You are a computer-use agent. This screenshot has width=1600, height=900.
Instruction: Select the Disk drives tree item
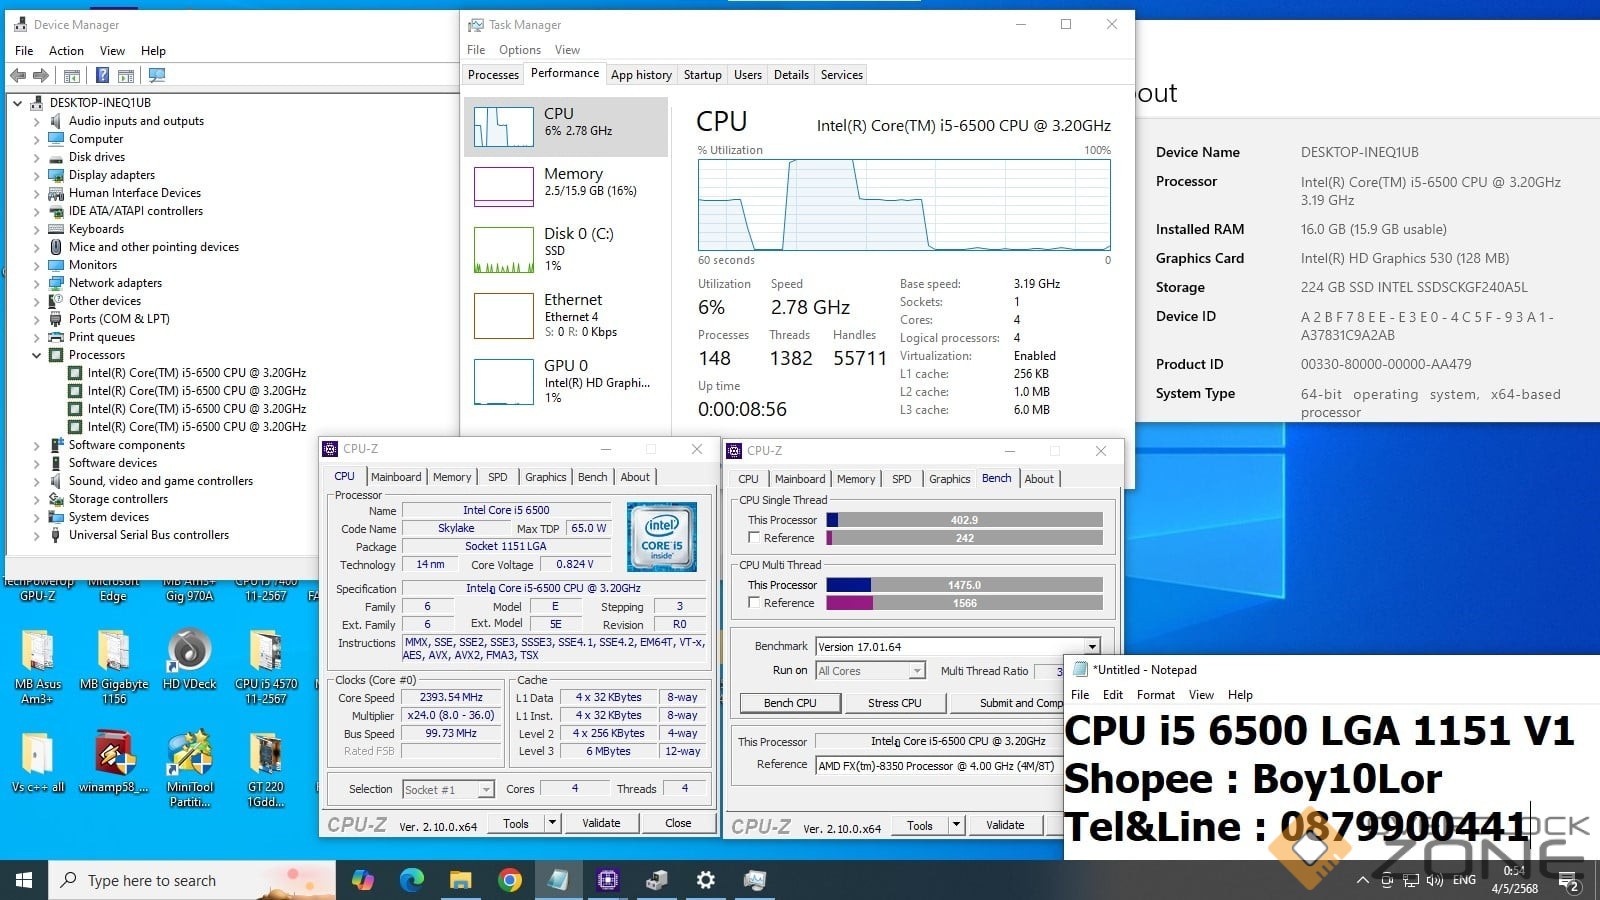pos(97,157)
